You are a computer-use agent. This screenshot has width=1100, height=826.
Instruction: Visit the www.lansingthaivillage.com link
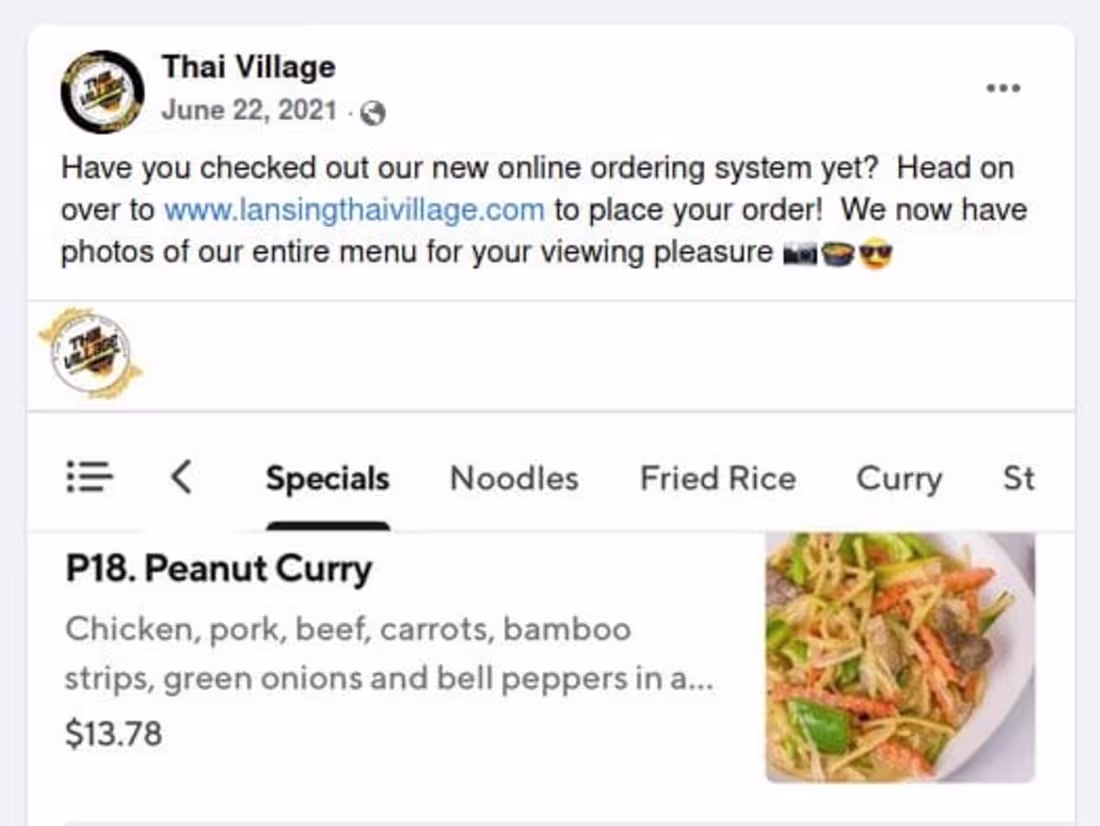tap(354, 211)
